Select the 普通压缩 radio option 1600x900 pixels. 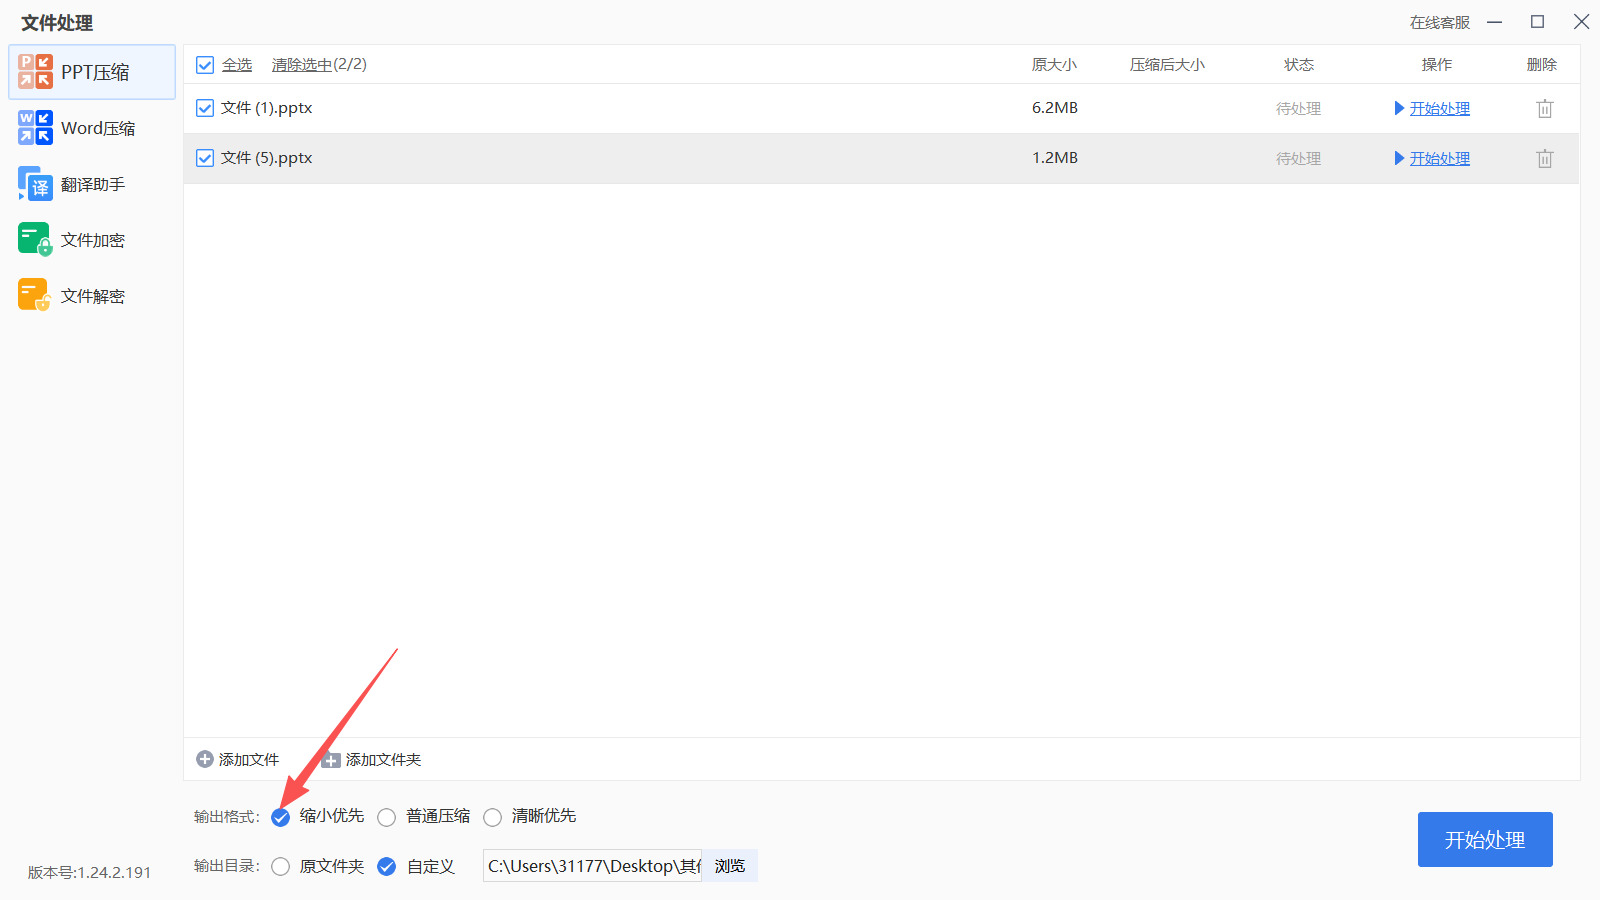coord(387,817)
